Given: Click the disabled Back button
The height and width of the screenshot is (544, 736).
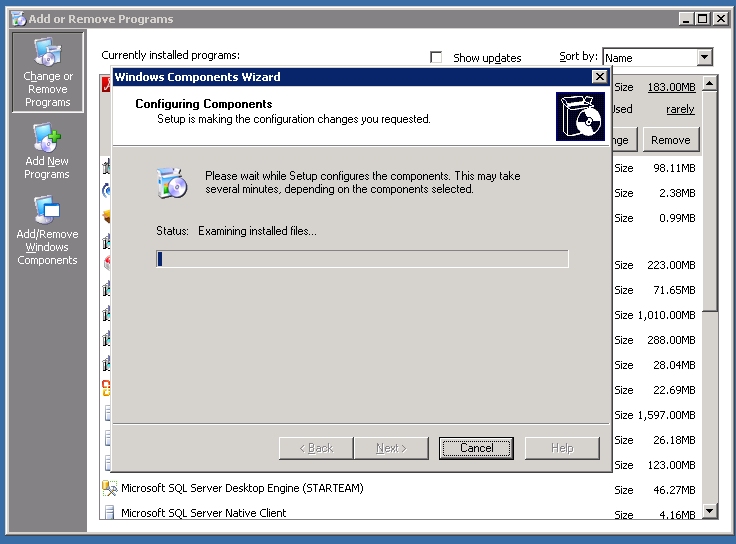Looking at the screenshot, I should (x=316, y=448).
